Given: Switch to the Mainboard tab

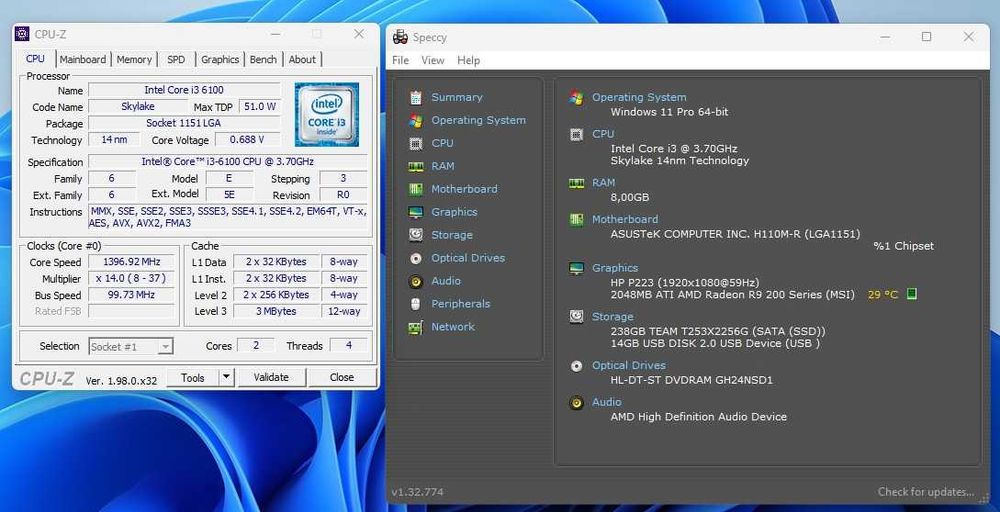Looking at the screenshot, I should pyautogui.click(x=83, y=59).
